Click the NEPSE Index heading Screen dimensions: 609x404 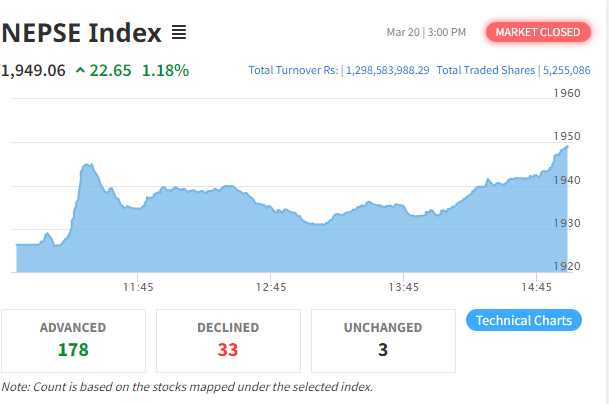pyautogui.click(x=81, y=33)
